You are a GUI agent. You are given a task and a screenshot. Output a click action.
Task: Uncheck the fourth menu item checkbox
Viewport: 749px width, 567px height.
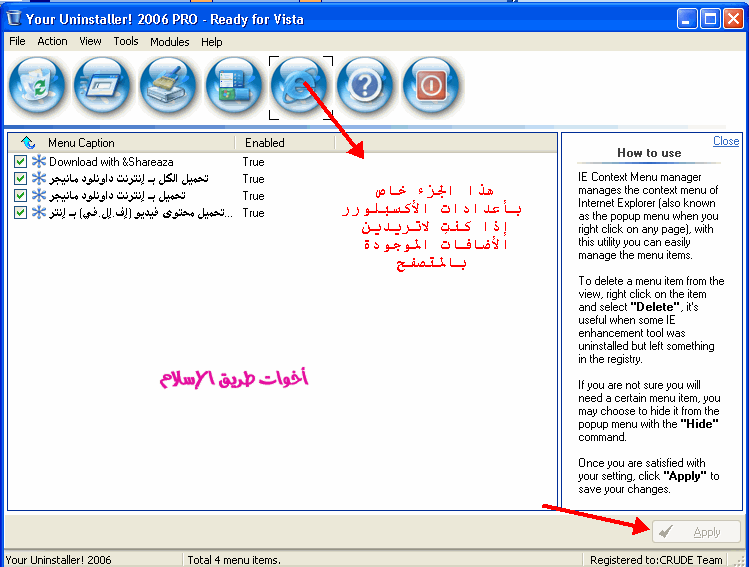click(20, 213)
